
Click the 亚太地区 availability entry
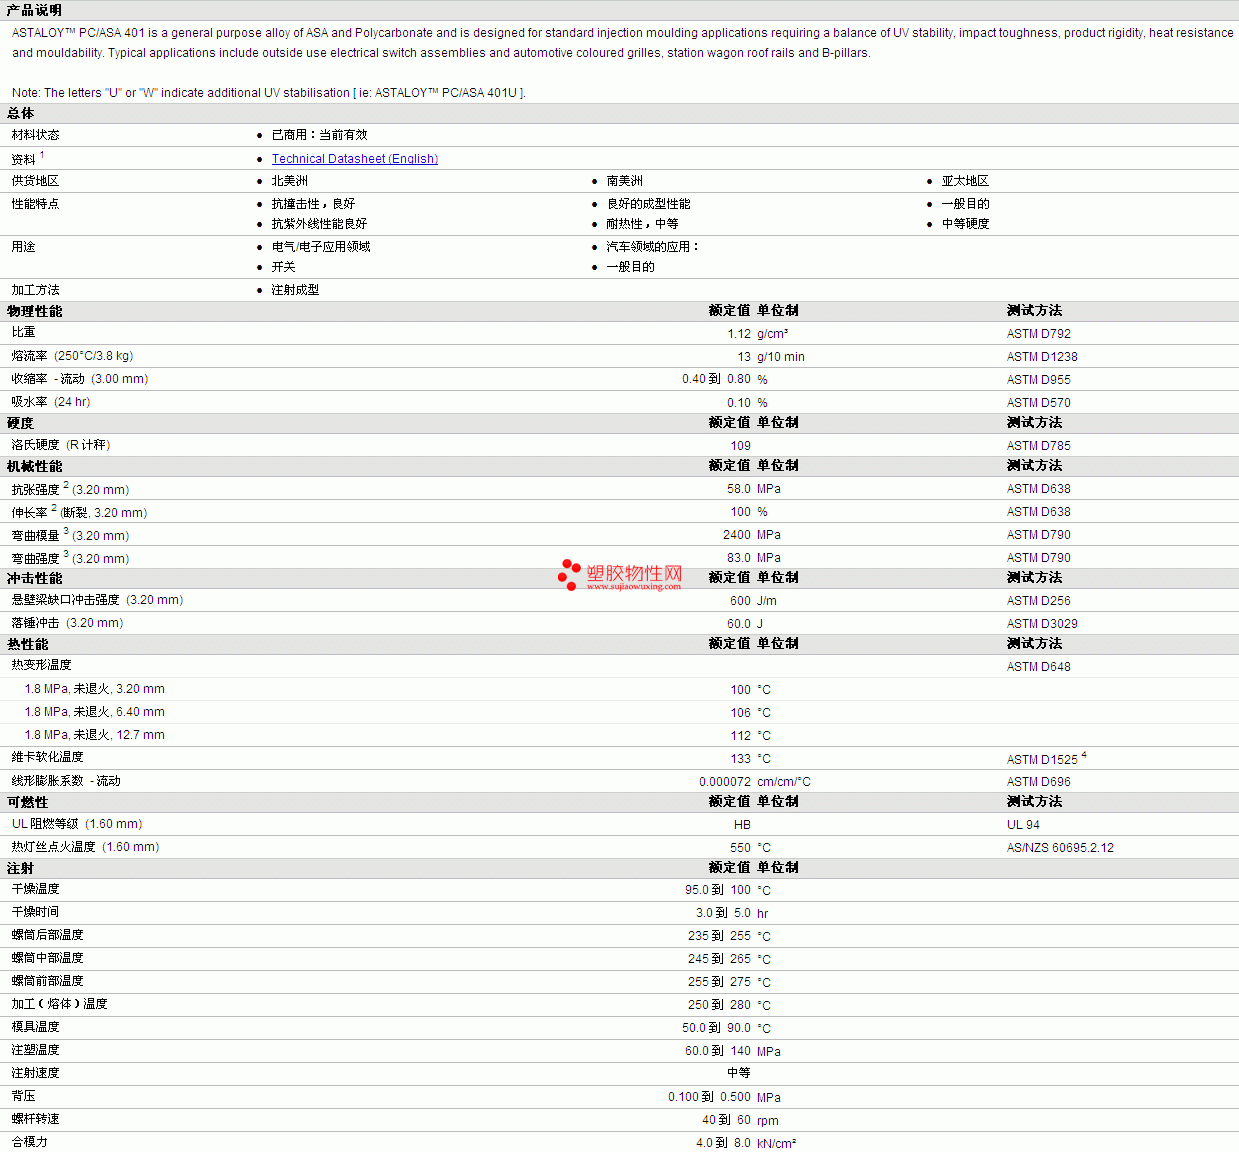(x=965, y=181)
